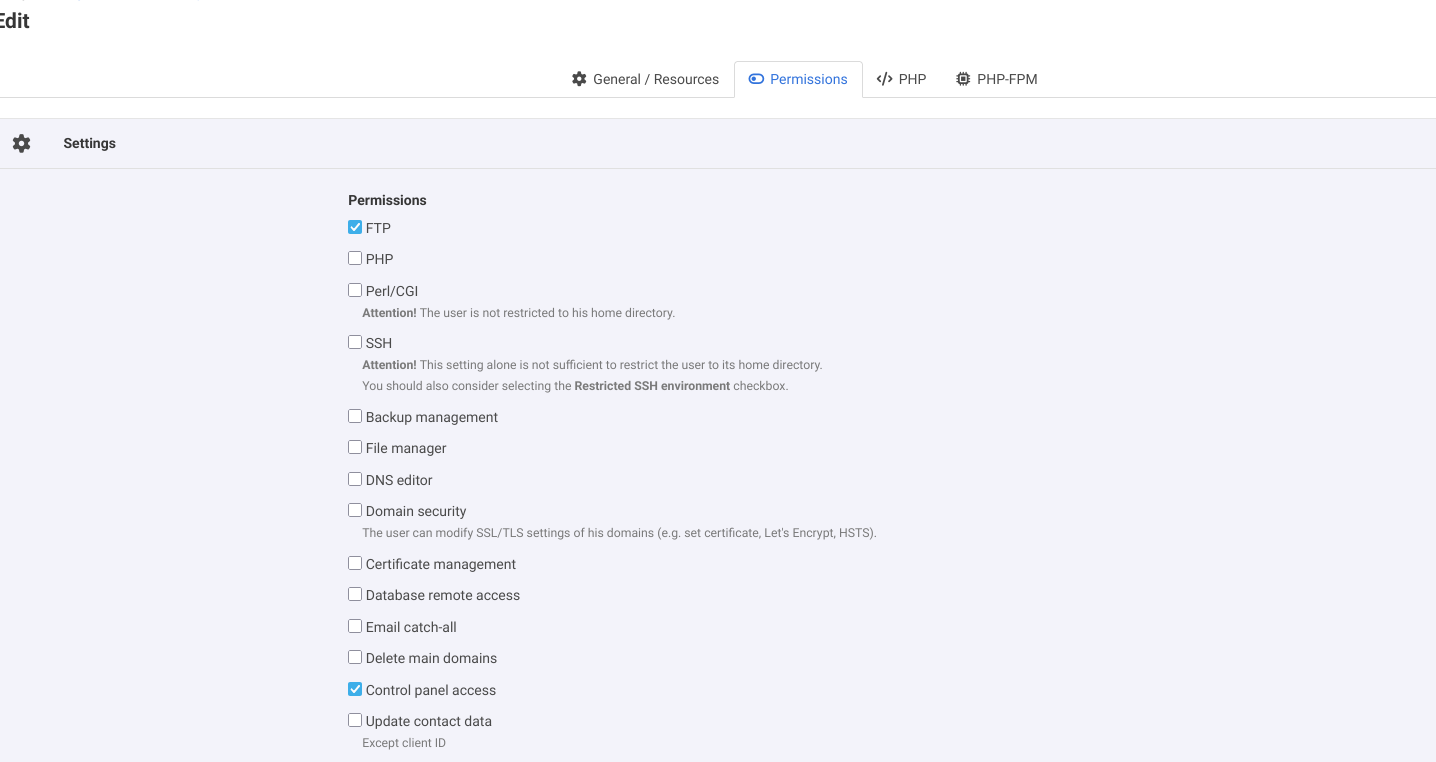Screen dimensions: 1436x762
Task: Click the Settings gear icon
Action: point(22,143)
